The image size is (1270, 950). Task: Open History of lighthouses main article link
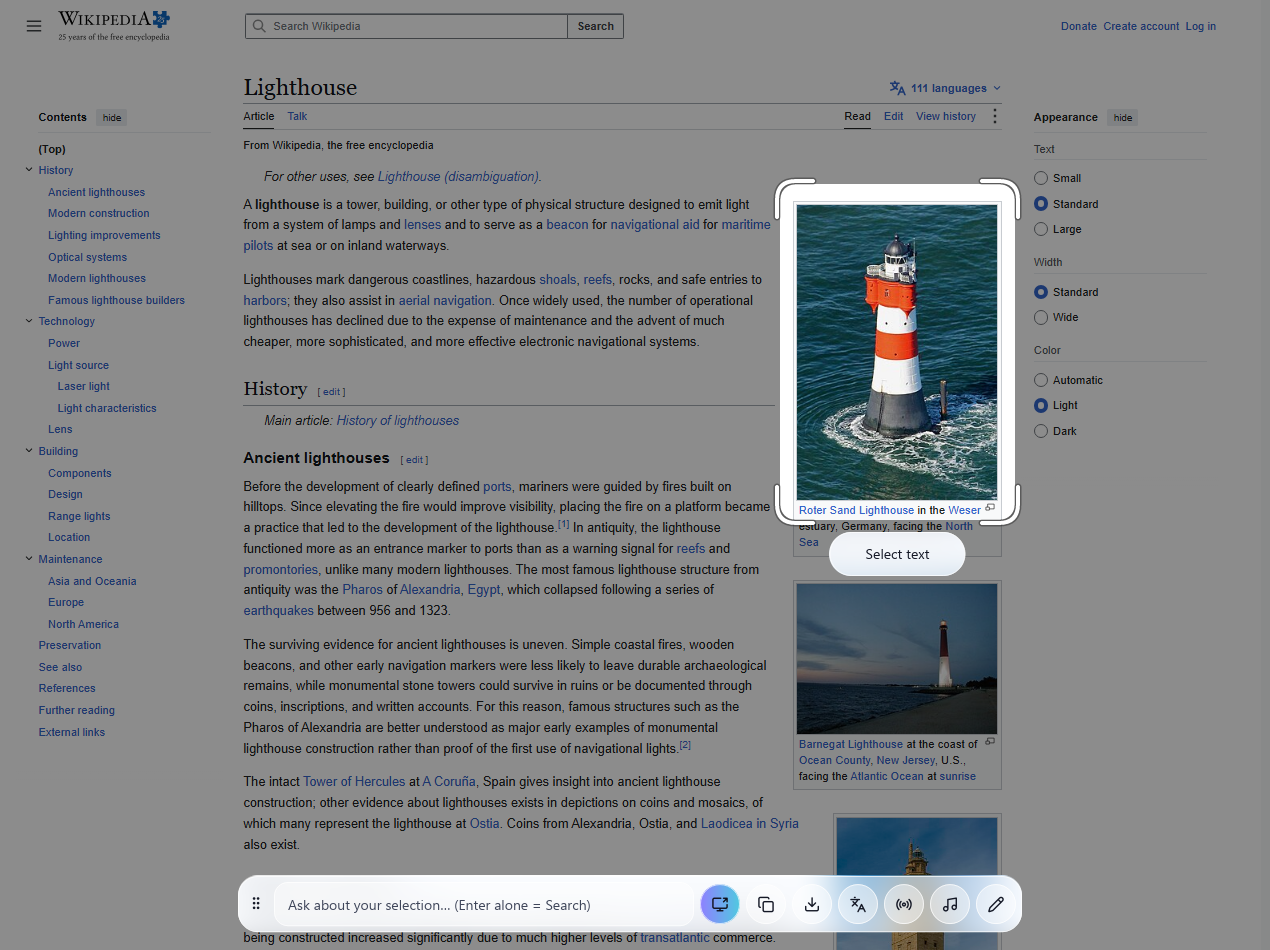pyautogui.click(x=397, y=420)
